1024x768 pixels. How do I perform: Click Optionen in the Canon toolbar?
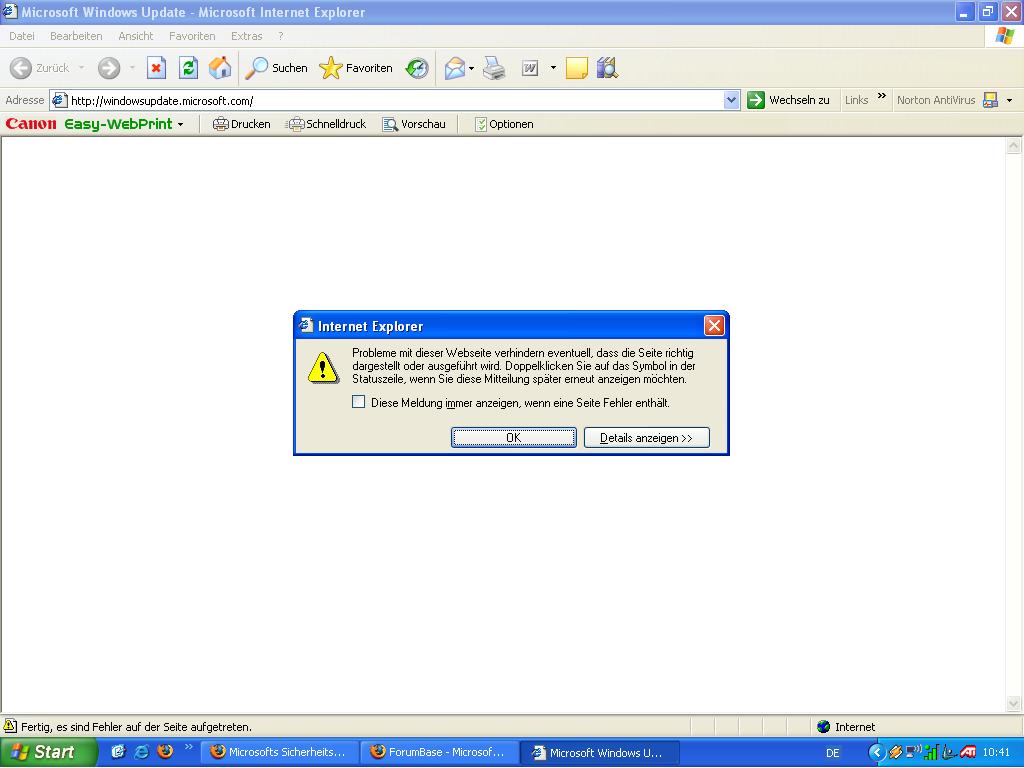tap(504, 124)
